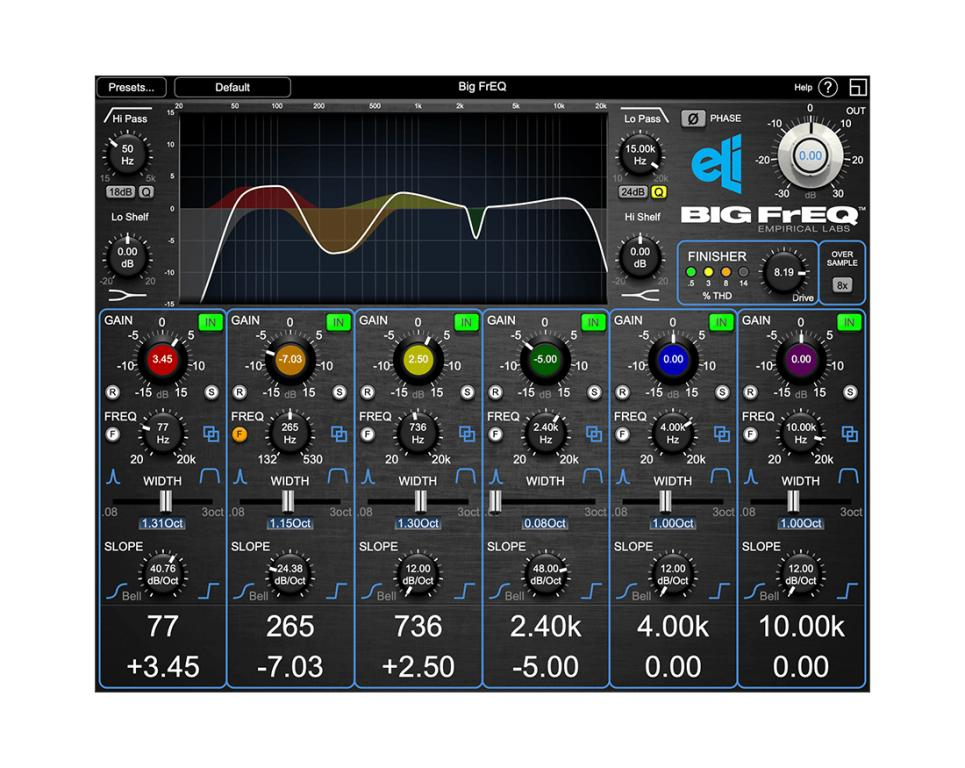965x768 pixels.
Task: Click the 1.15Oct width value field
Action: click(x=290, y=524)
